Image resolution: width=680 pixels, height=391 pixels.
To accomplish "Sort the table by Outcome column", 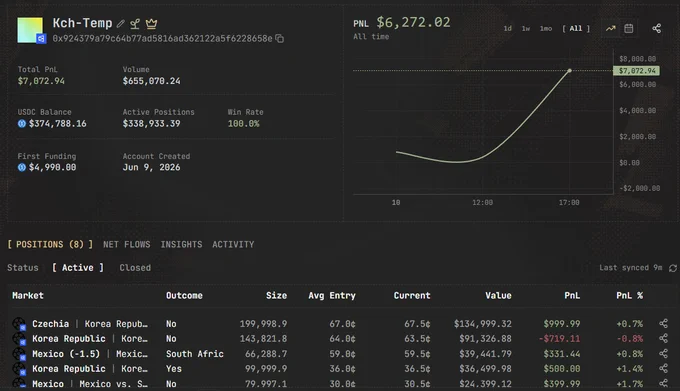I will [x=184, y=296].
